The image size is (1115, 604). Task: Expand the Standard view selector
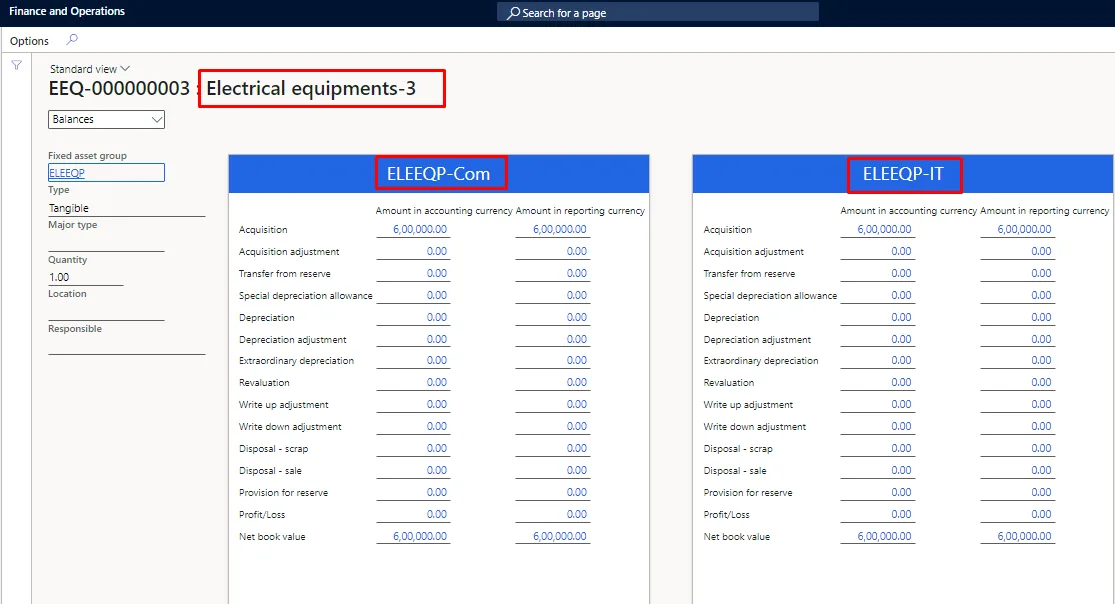[x=90, y=69]
